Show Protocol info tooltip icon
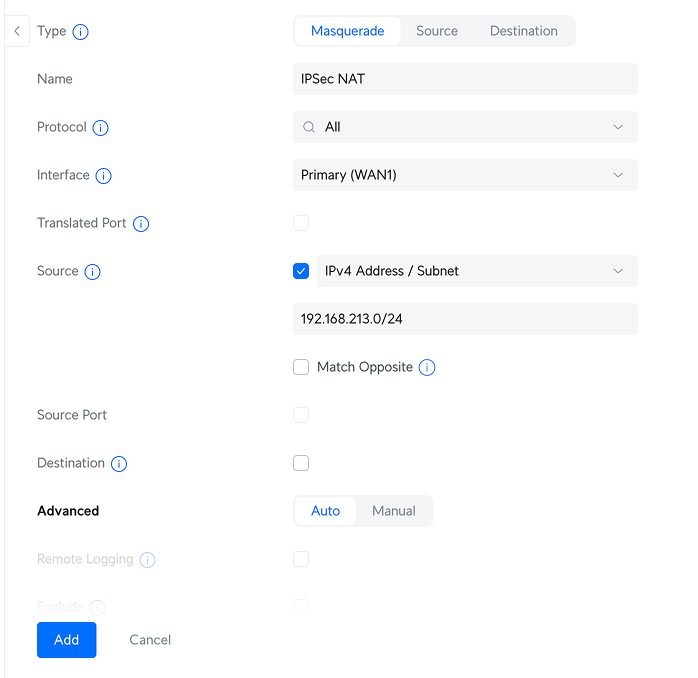698x678 pixels. point(101,128)
